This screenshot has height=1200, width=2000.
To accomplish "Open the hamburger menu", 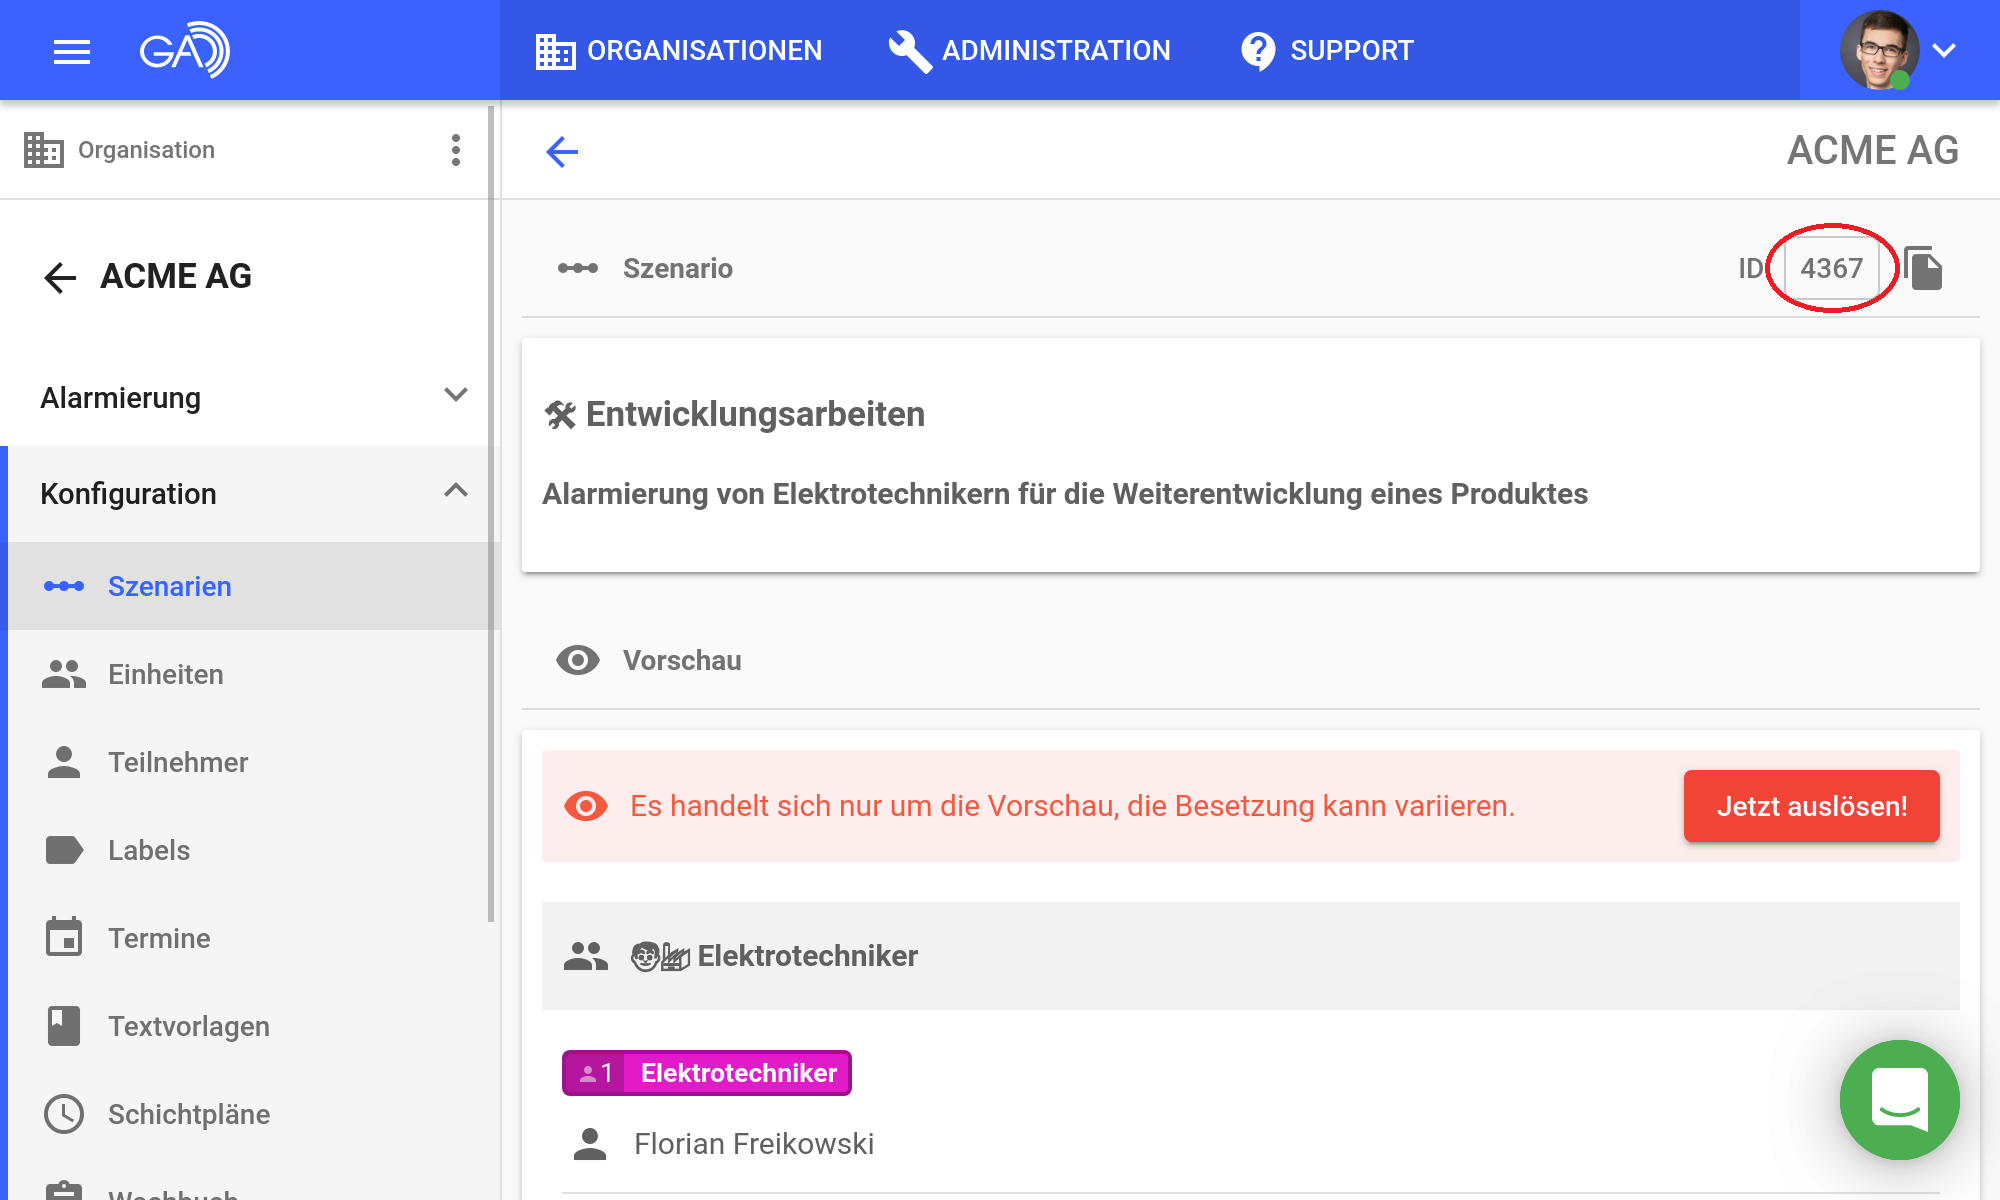I will tap(71, 51).
